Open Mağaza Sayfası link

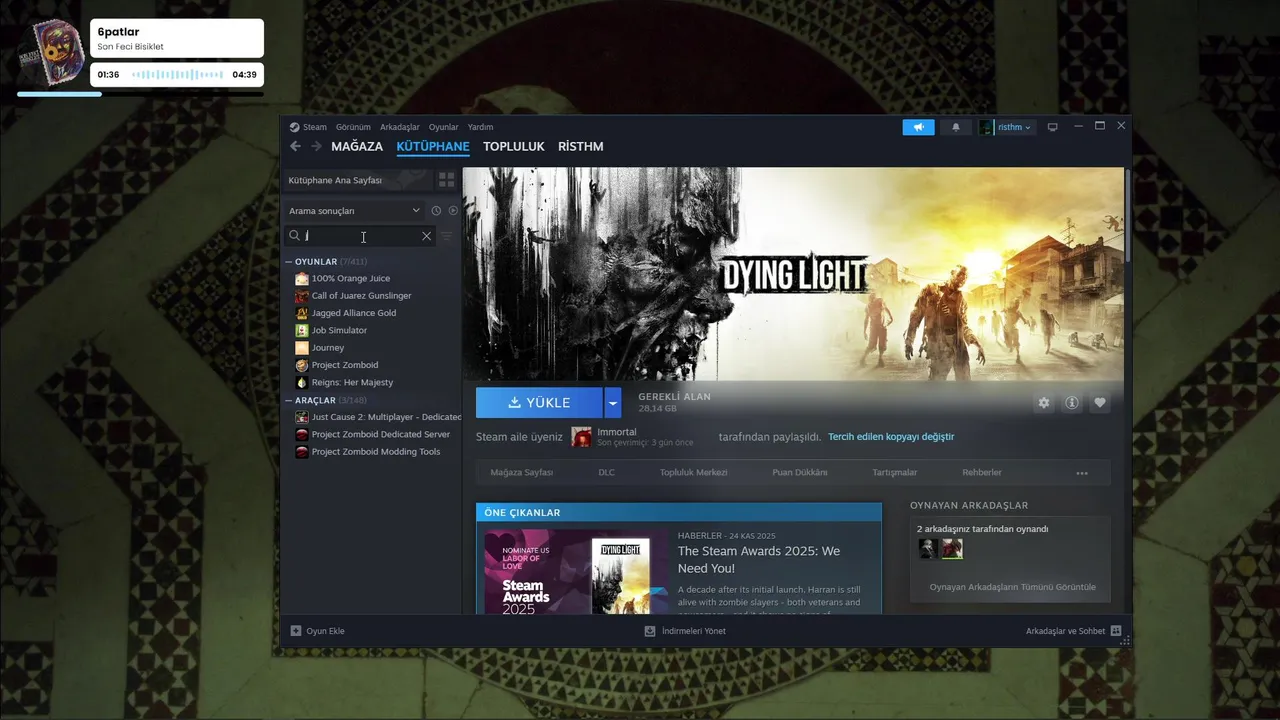(522, 473)
